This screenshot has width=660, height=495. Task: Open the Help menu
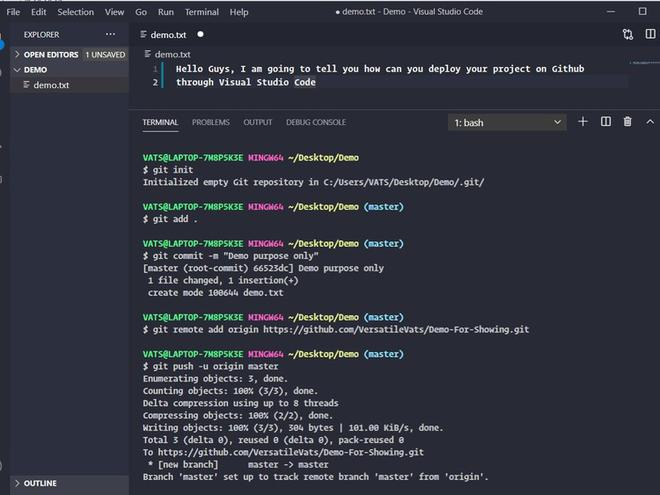(239, 12)
